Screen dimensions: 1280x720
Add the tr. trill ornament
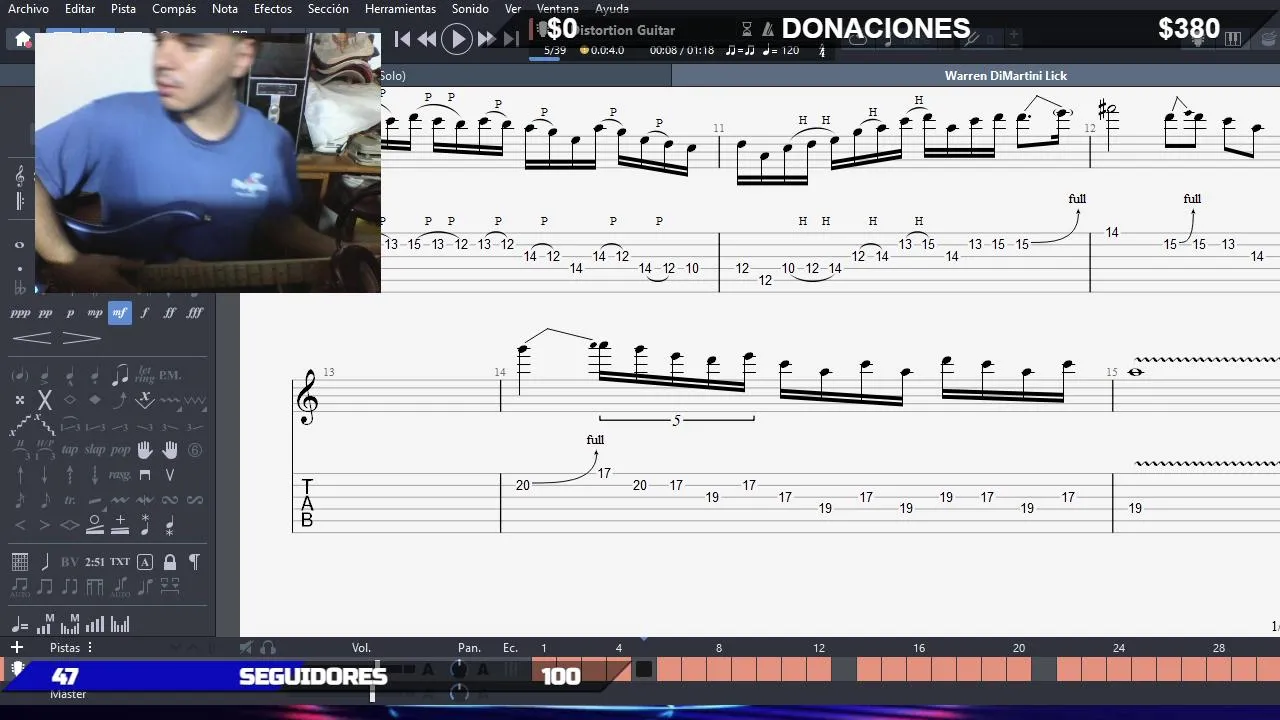coord(70,500)
